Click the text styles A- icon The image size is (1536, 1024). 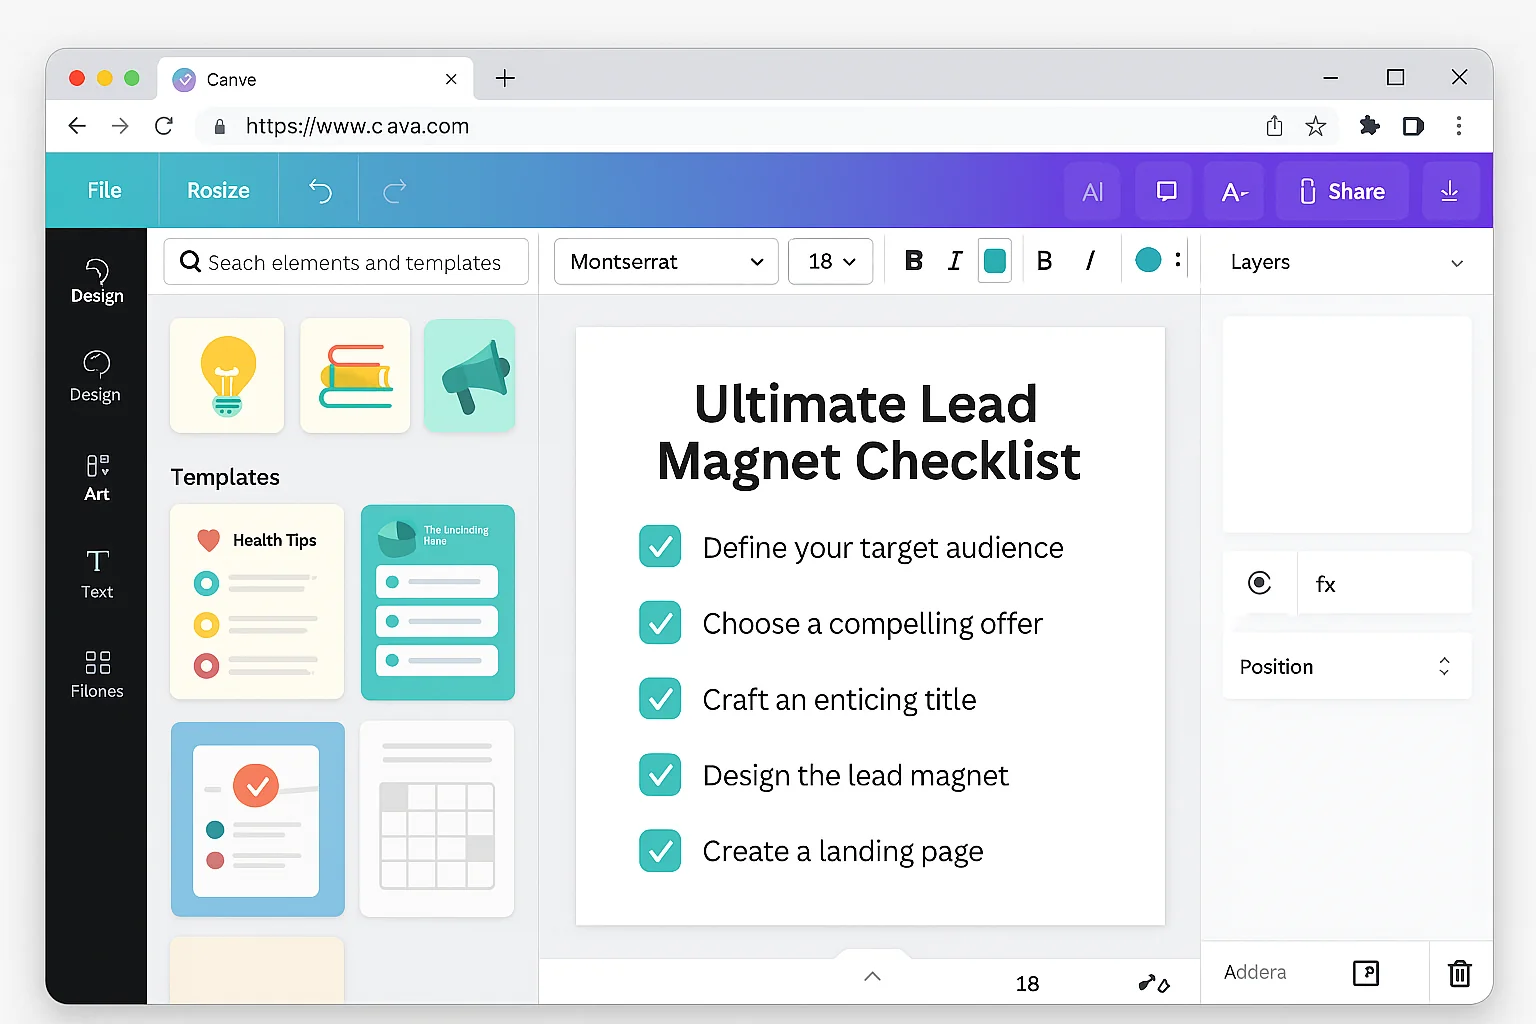(x=1233, y=191)
